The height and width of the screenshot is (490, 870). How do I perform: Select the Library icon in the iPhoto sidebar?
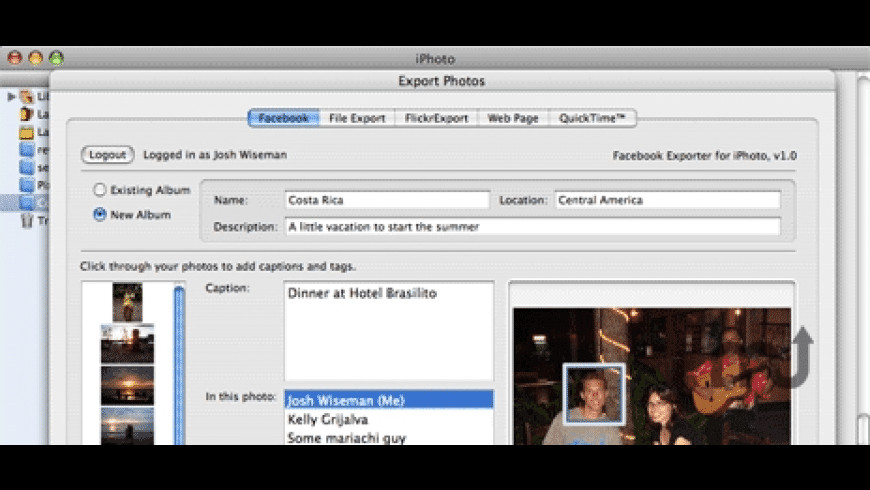pyautogui.click(x=26, y=97)
